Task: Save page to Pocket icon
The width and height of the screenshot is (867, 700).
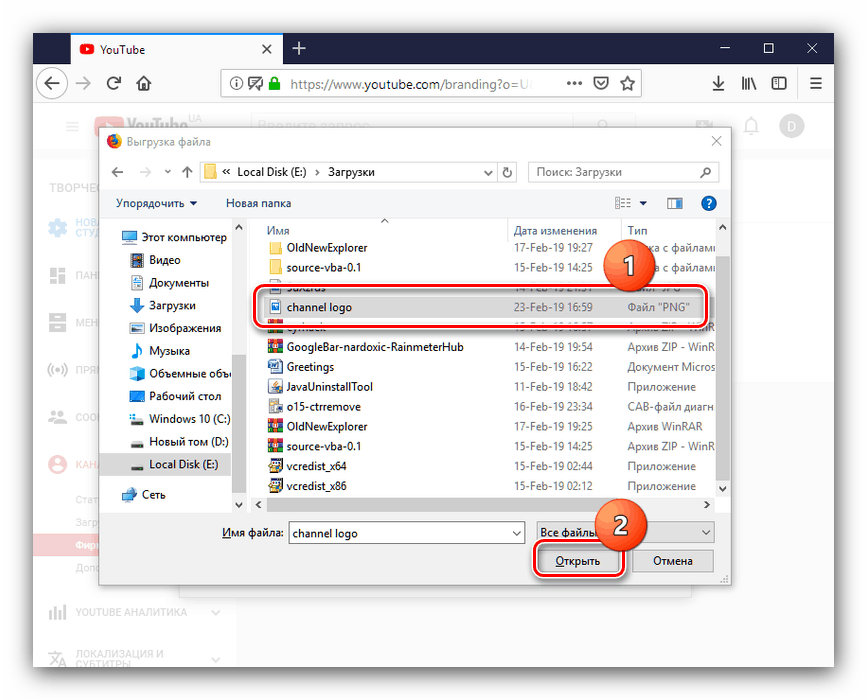Action: (x=601, y=83)
